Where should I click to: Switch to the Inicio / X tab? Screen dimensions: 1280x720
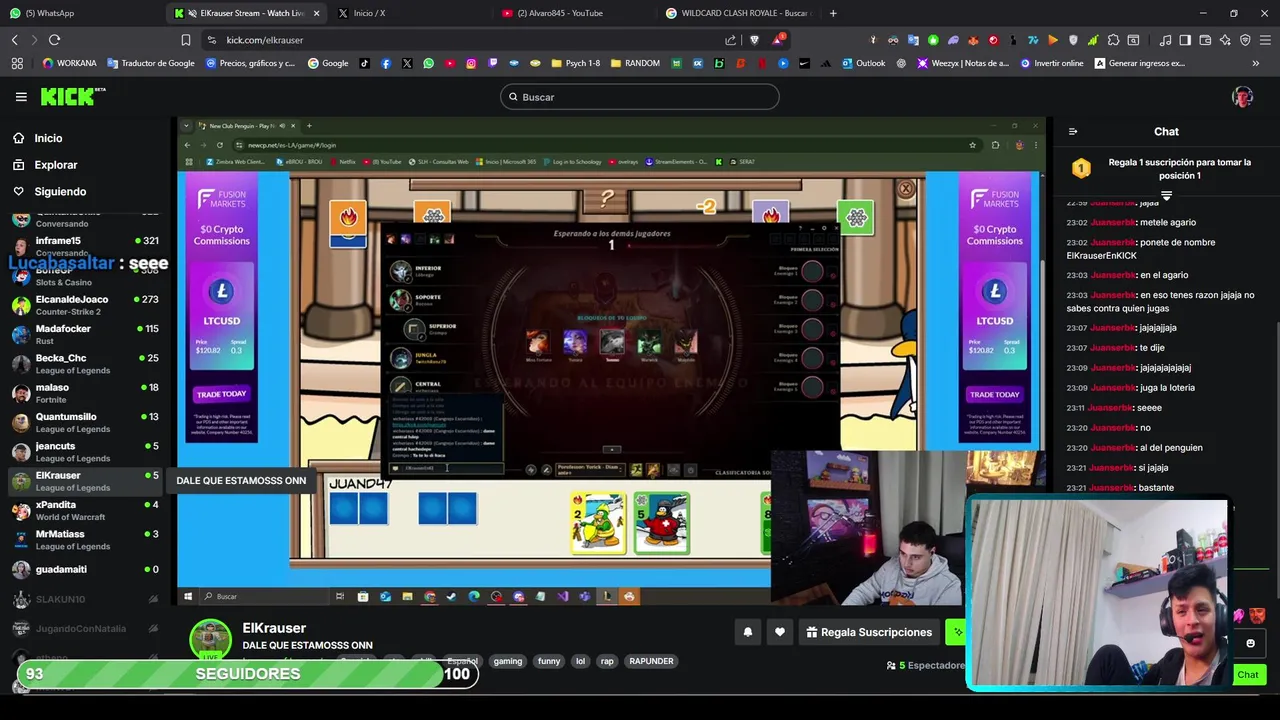(410, 13)
